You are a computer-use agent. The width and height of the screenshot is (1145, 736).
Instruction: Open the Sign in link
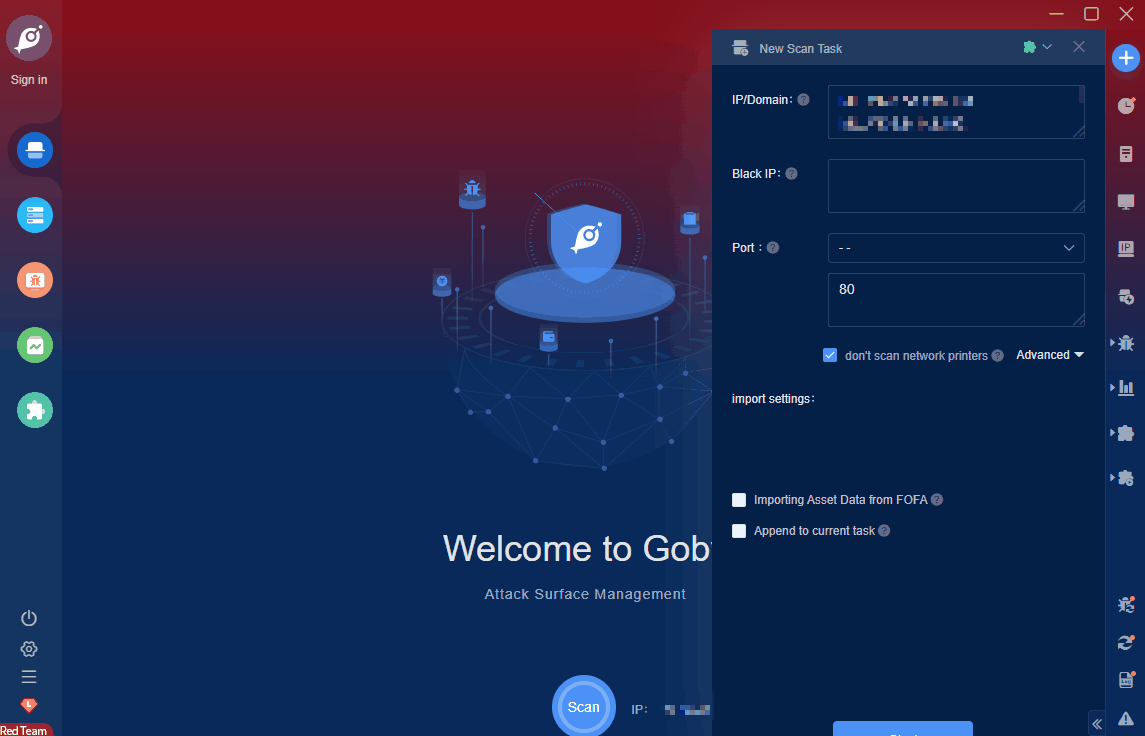(x=29, y=80)
